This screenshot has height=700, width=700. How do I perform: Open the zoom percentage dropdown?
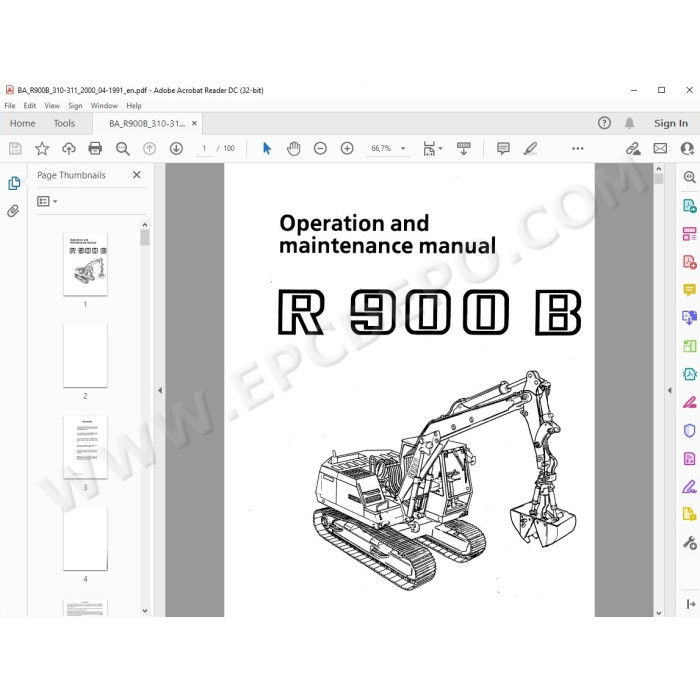(x=403, y=148)
